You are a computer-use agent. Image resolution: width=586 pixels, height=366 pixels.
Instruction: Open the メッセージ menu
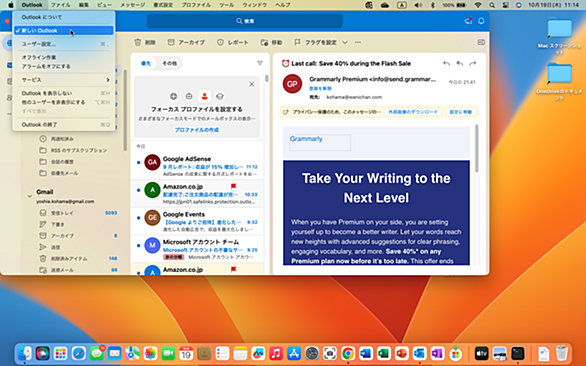coord(133,5)
